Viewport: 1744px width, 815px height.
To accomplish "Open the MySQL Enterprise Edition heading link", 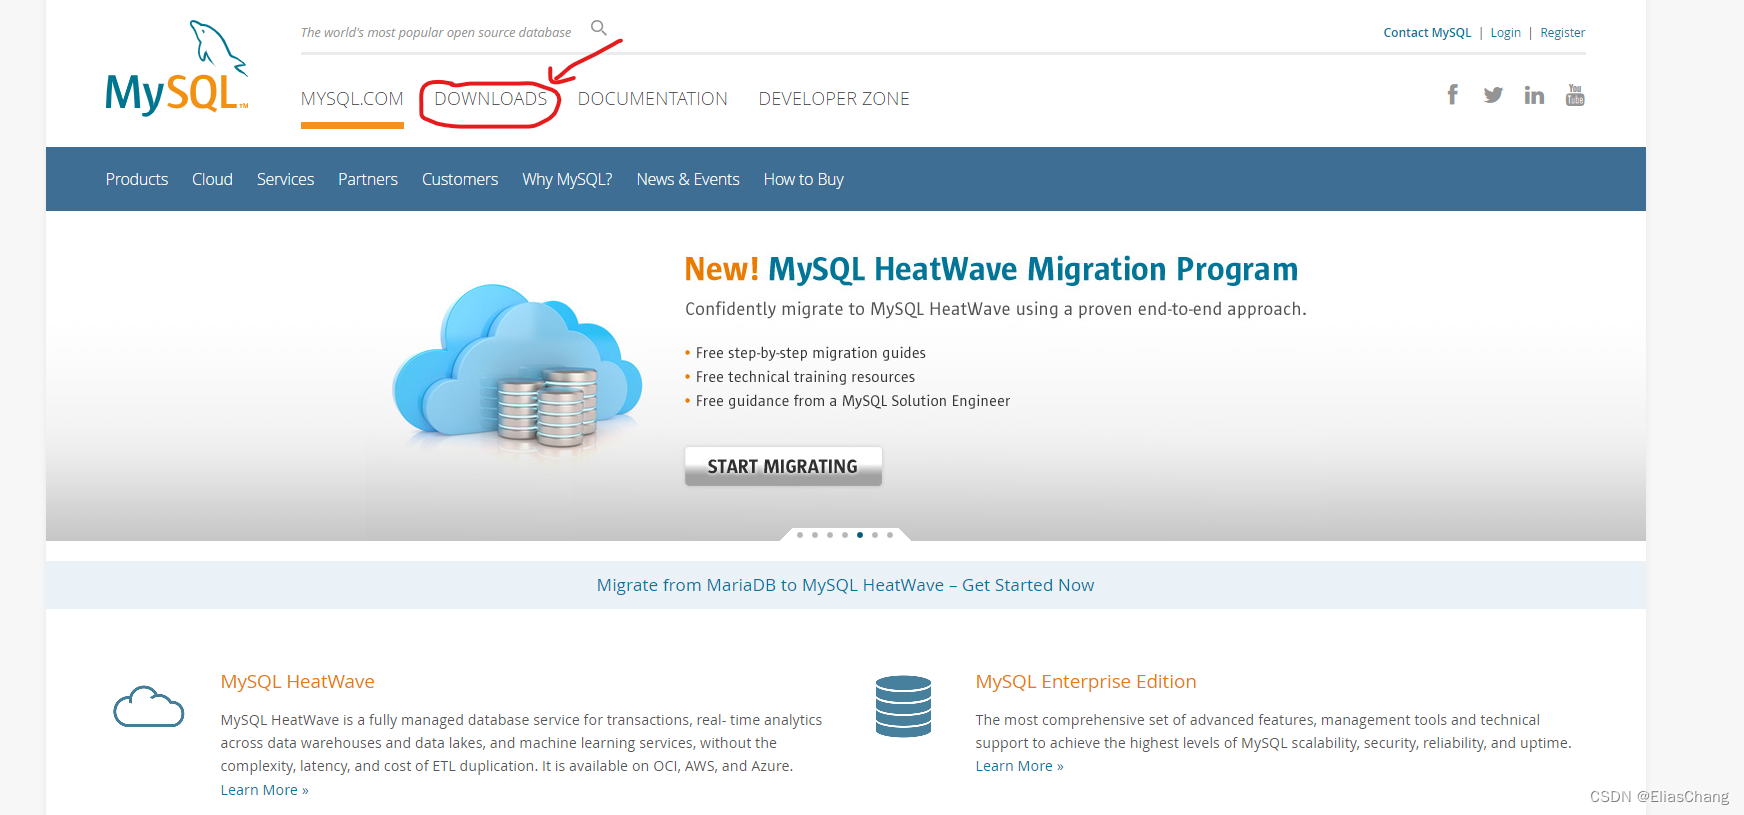I will click(1086, 681).
